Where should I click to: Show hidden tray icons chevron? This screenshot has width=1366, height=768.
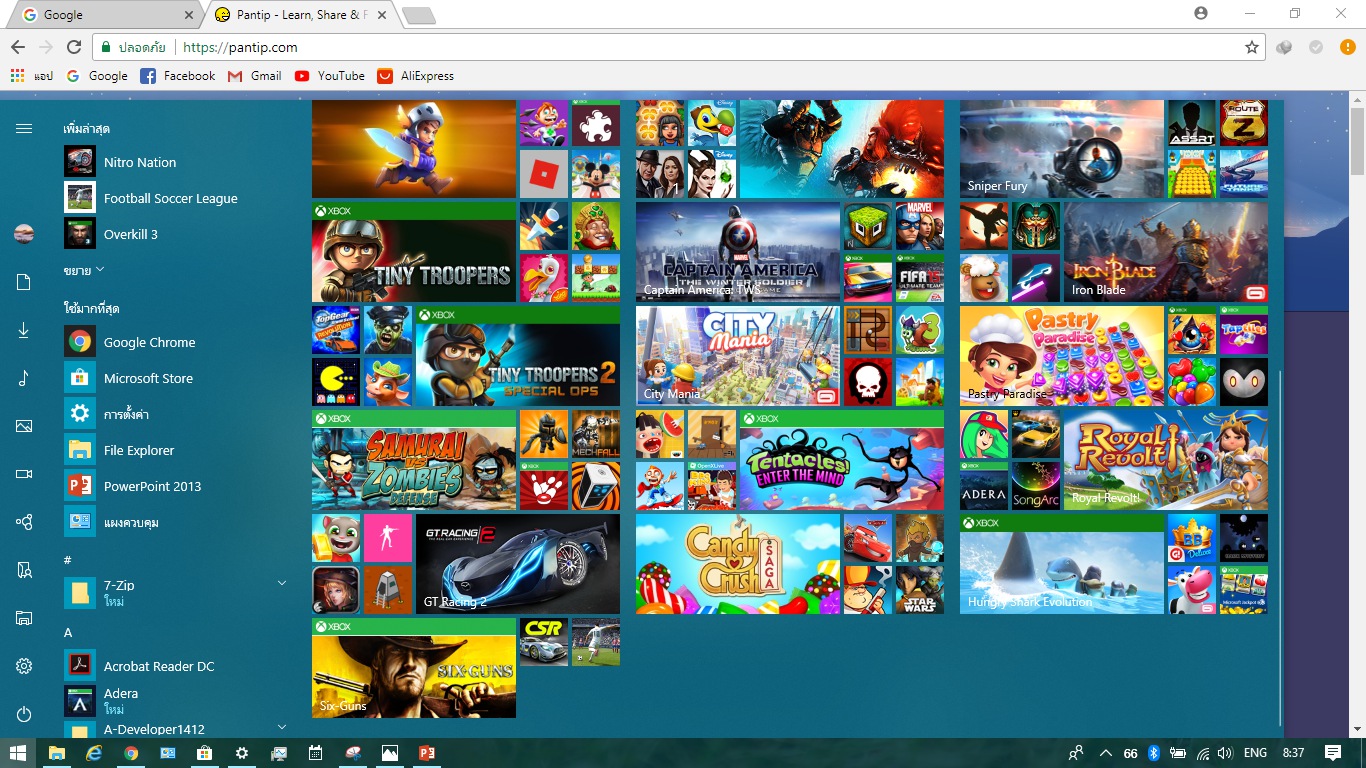pos(1105,753)
